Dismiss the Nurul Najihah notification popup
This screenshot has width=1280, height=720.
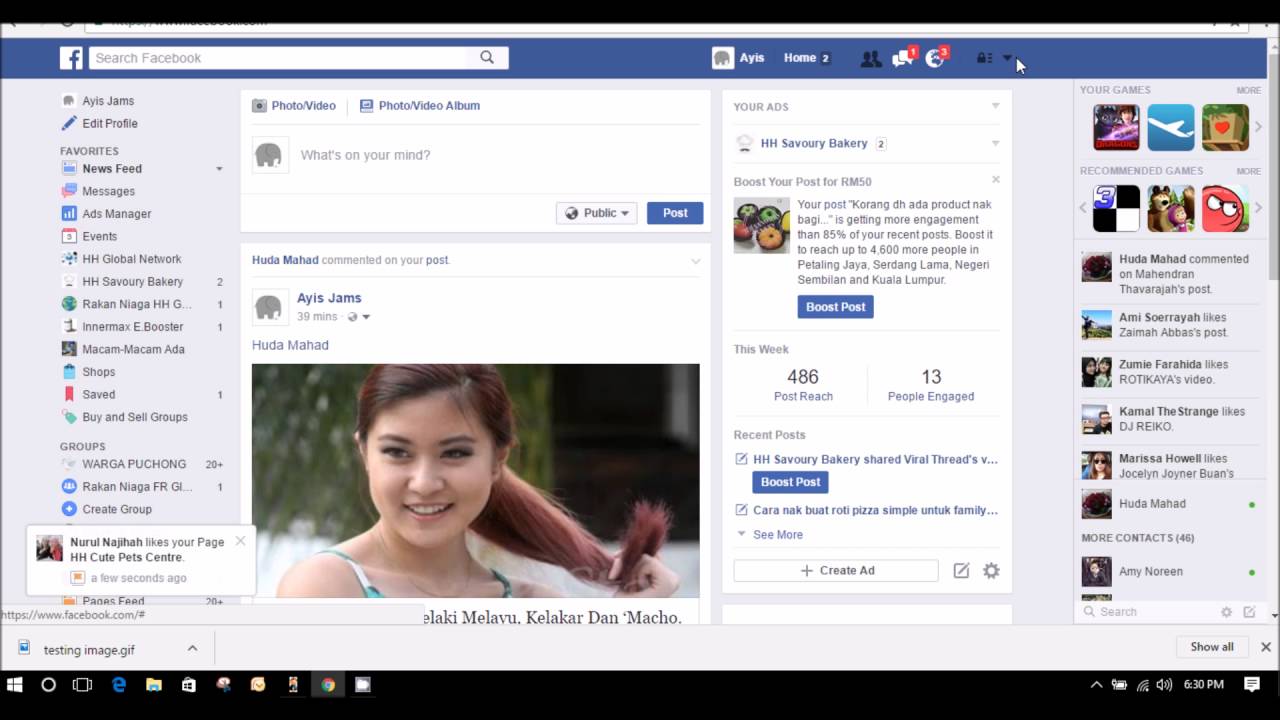[x=240, y=541]
